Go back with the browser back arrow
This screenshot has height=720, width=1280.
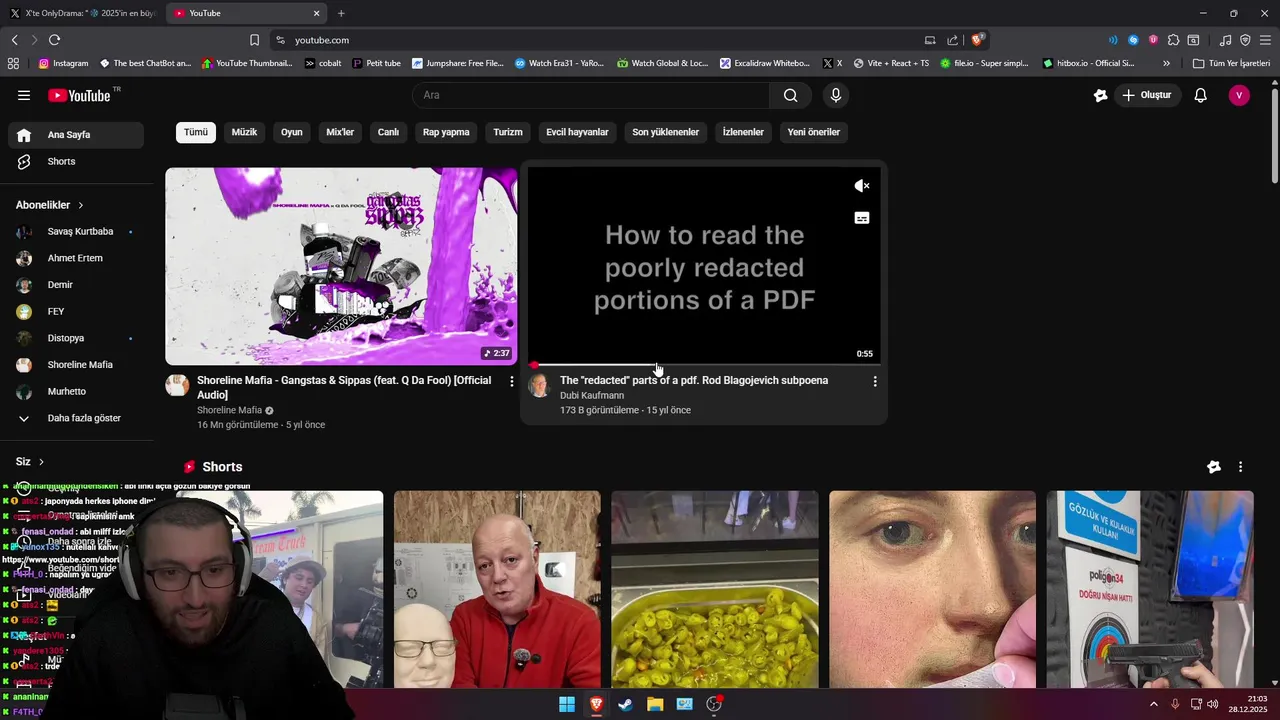14,40
